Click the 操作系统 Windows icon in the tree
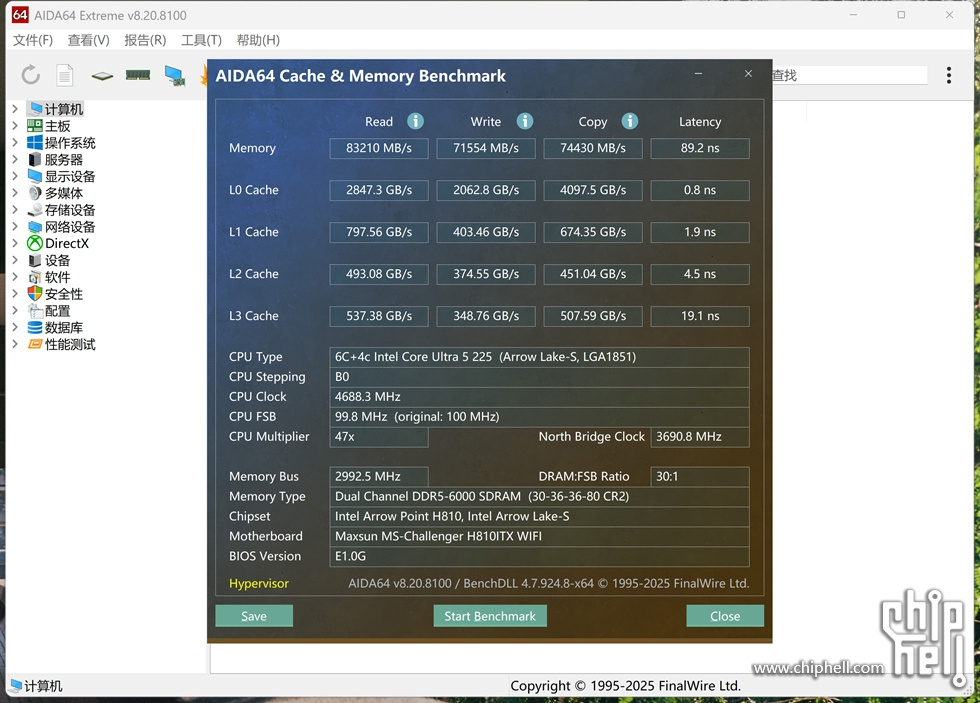980x703 pixels. pos(35,142)
